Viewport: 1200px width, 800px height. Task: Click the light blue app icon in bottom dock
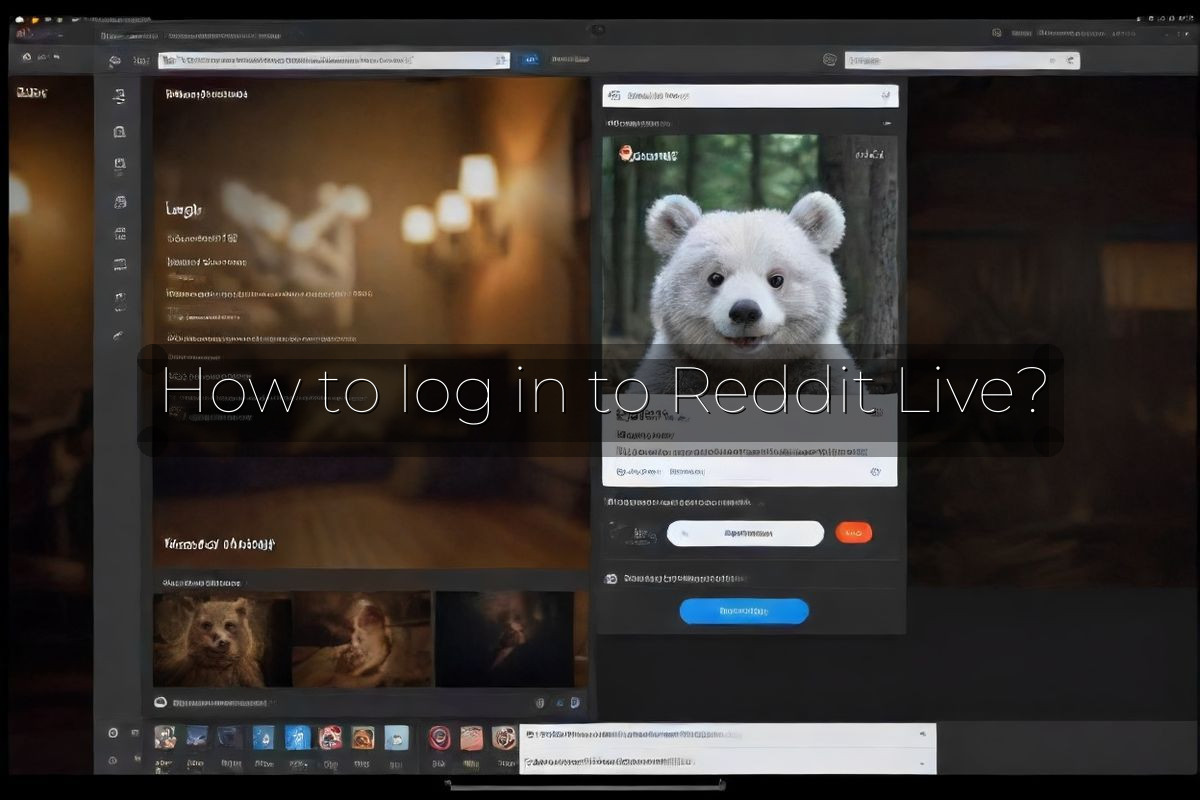[x=397, y=738]
